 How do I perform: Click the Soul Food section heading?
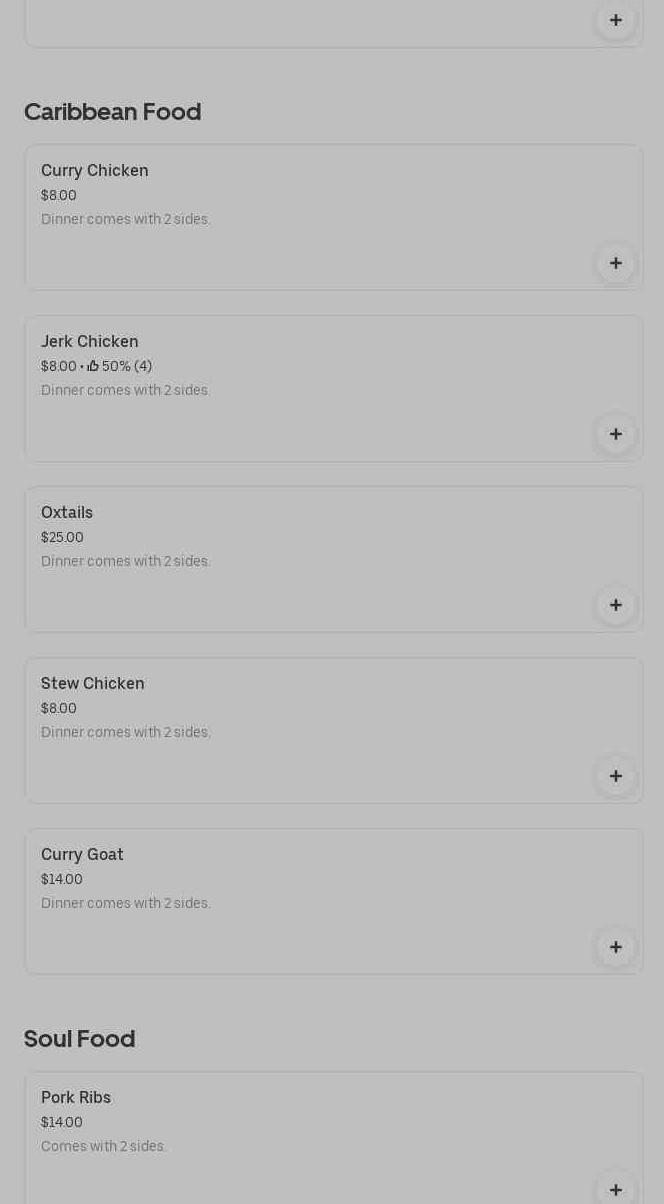click(x=79, y=1039)
